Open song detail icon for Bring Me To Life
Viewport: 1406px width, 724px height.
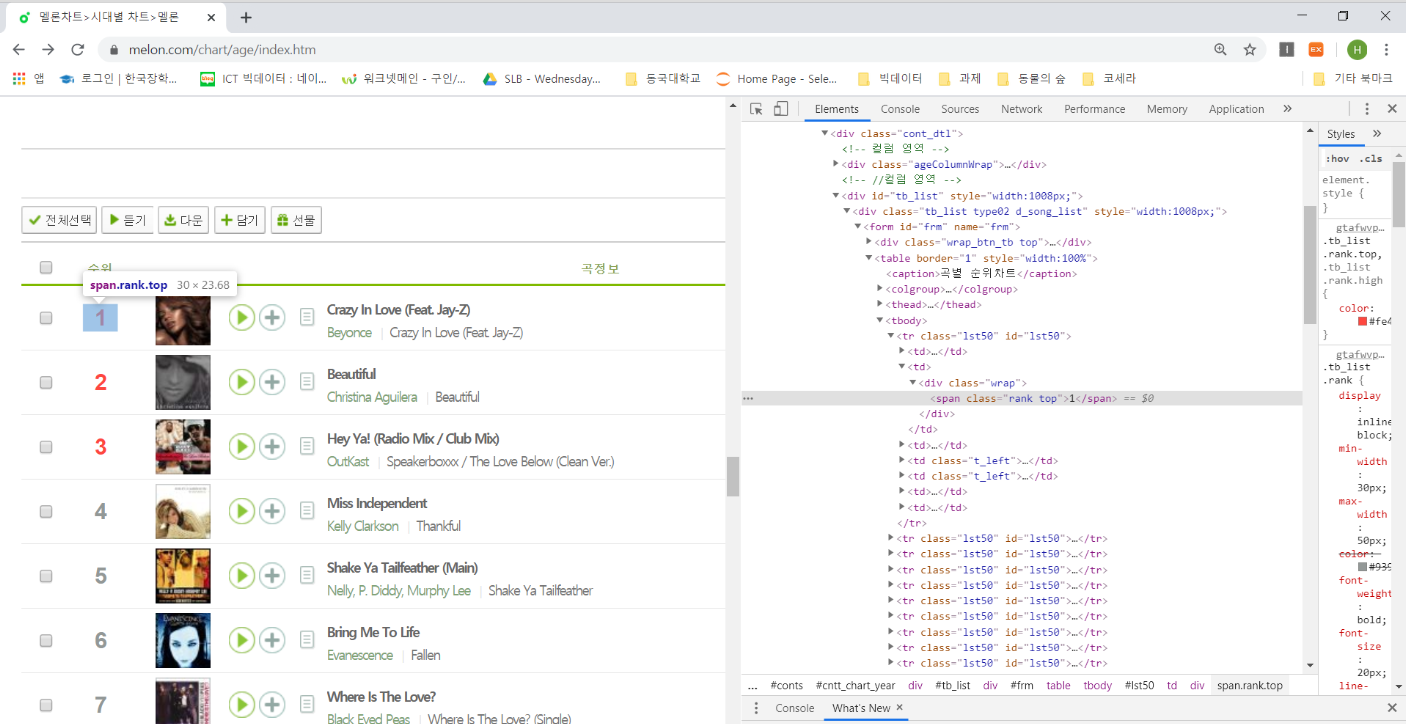[307, 640]
